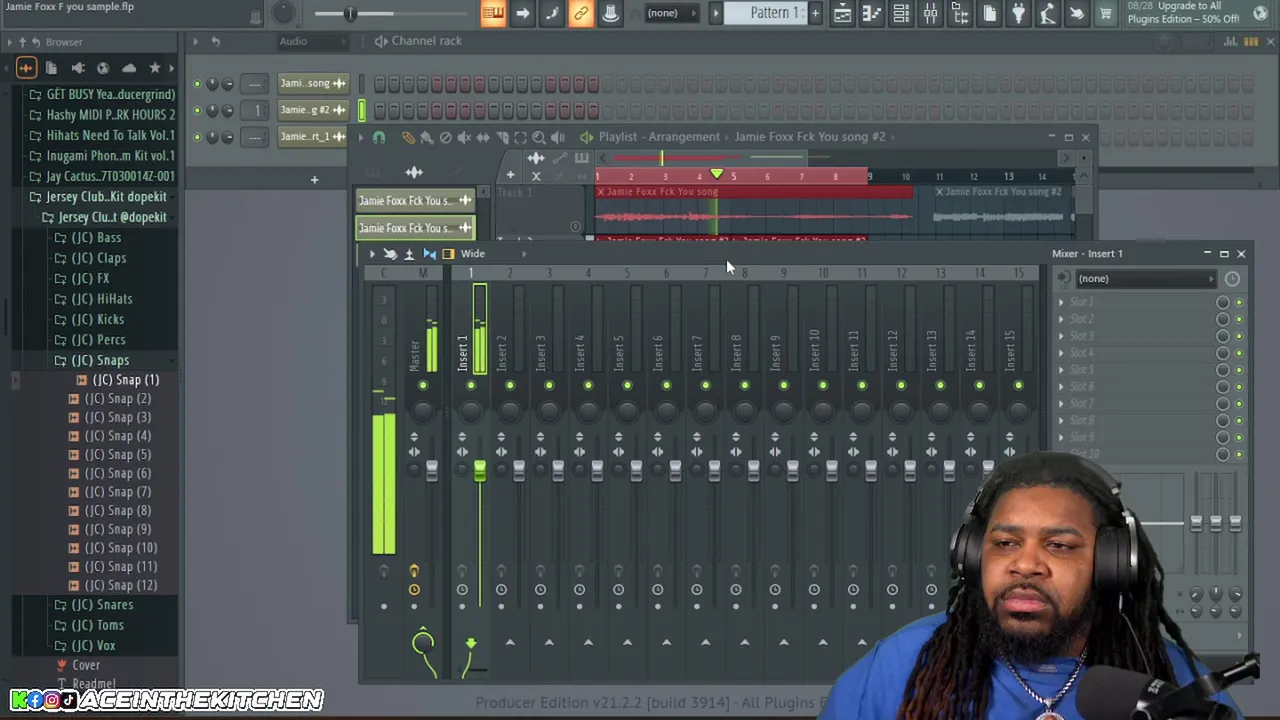This screenshot has width=1280, height=720.
Task: Select the Playlist slice tool
Action: 502,137
